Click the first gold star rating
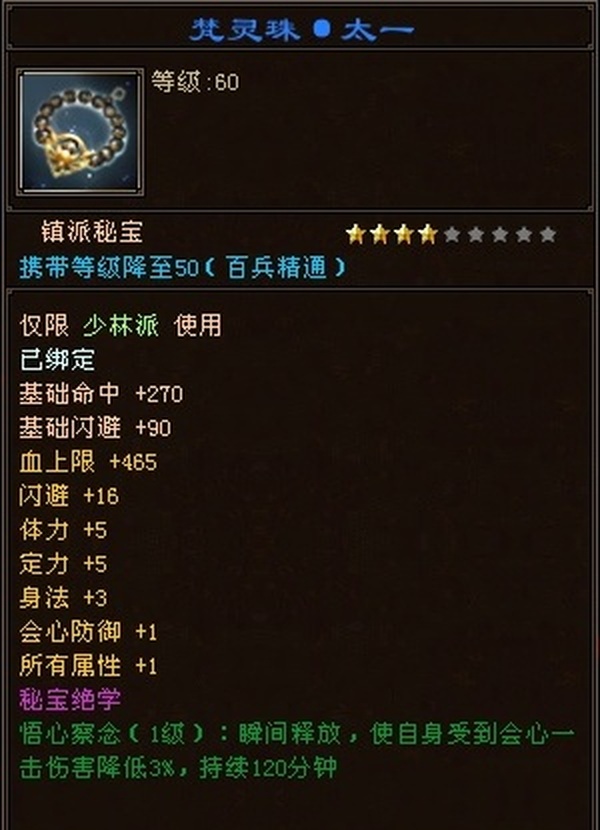 [x=355, y=234]
